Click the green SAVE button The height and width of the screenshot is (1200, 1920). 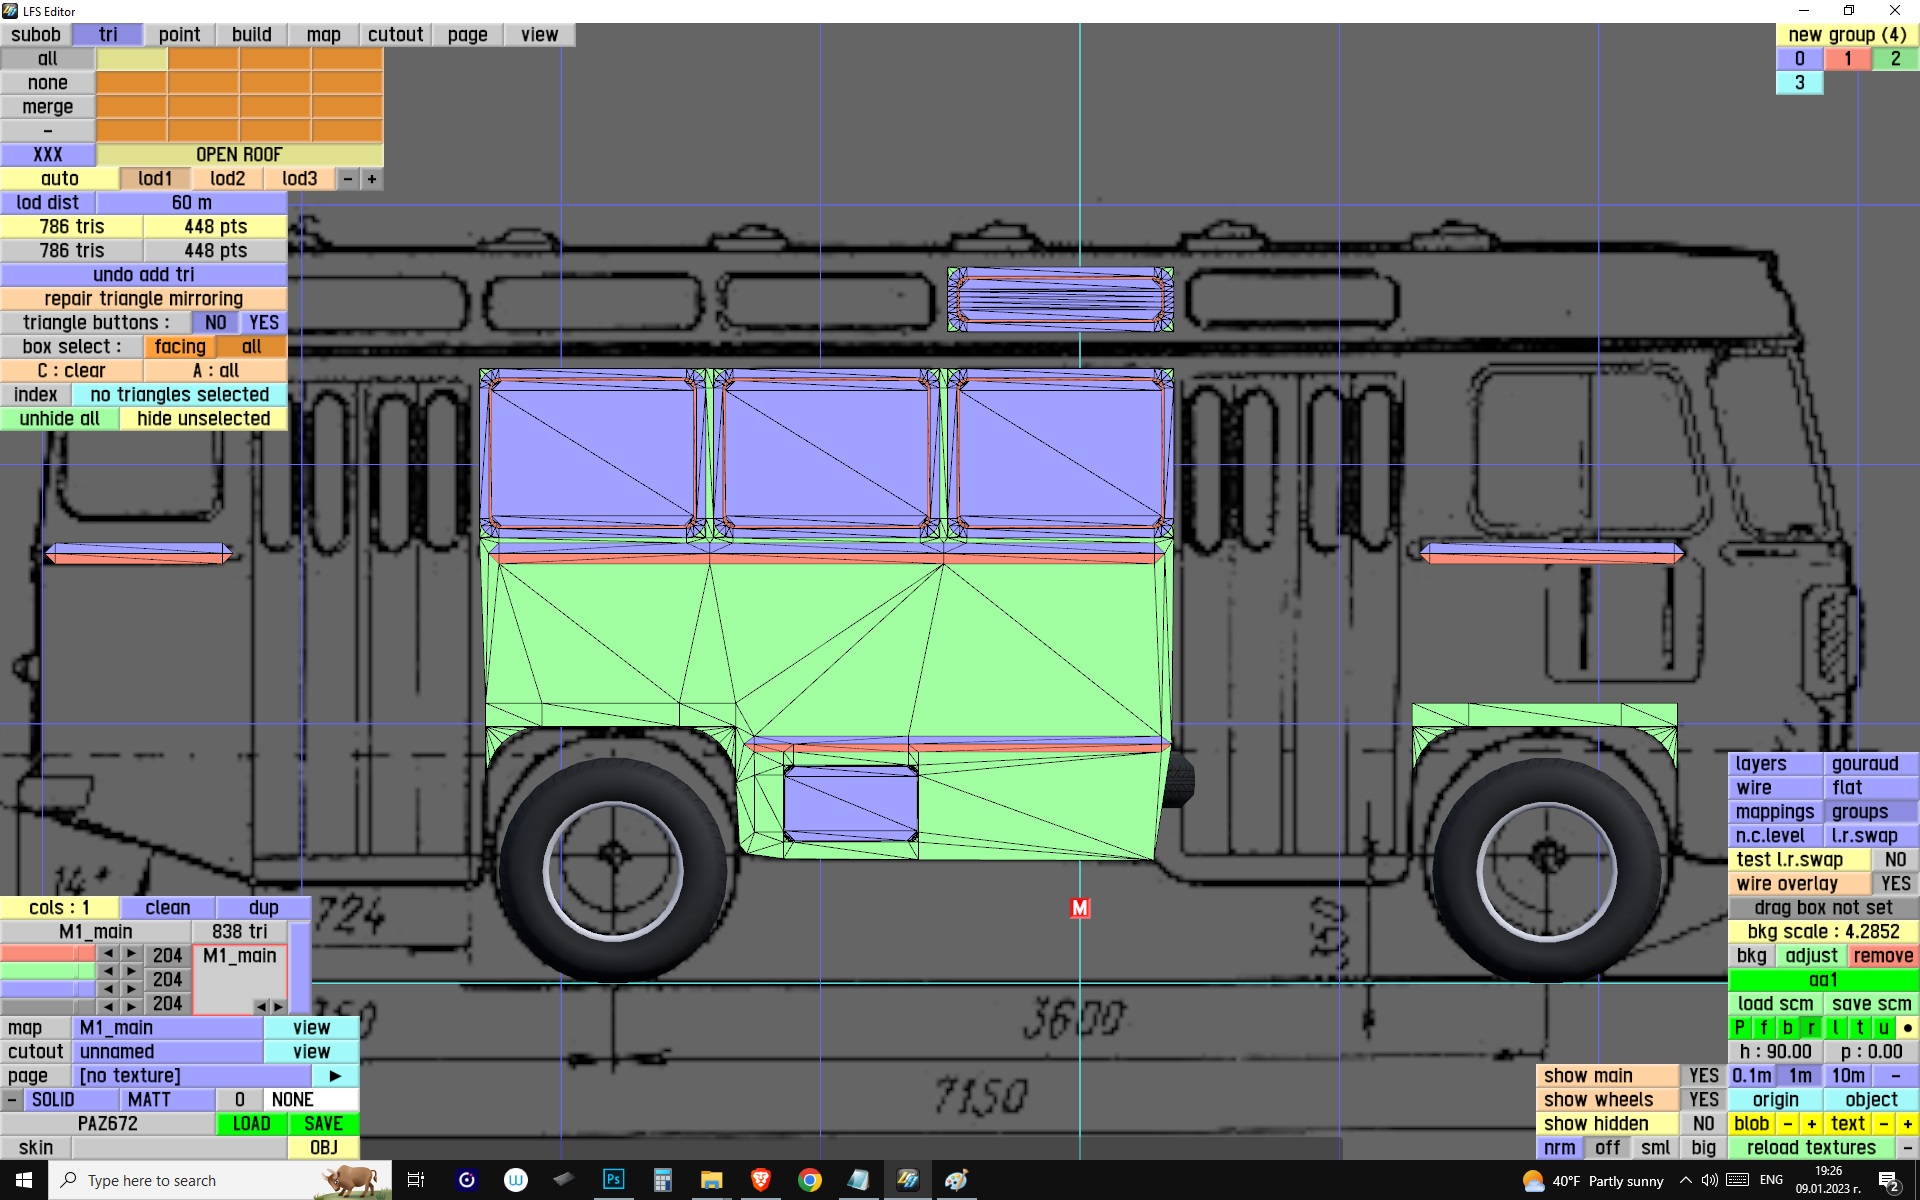tap(323, 1124)
